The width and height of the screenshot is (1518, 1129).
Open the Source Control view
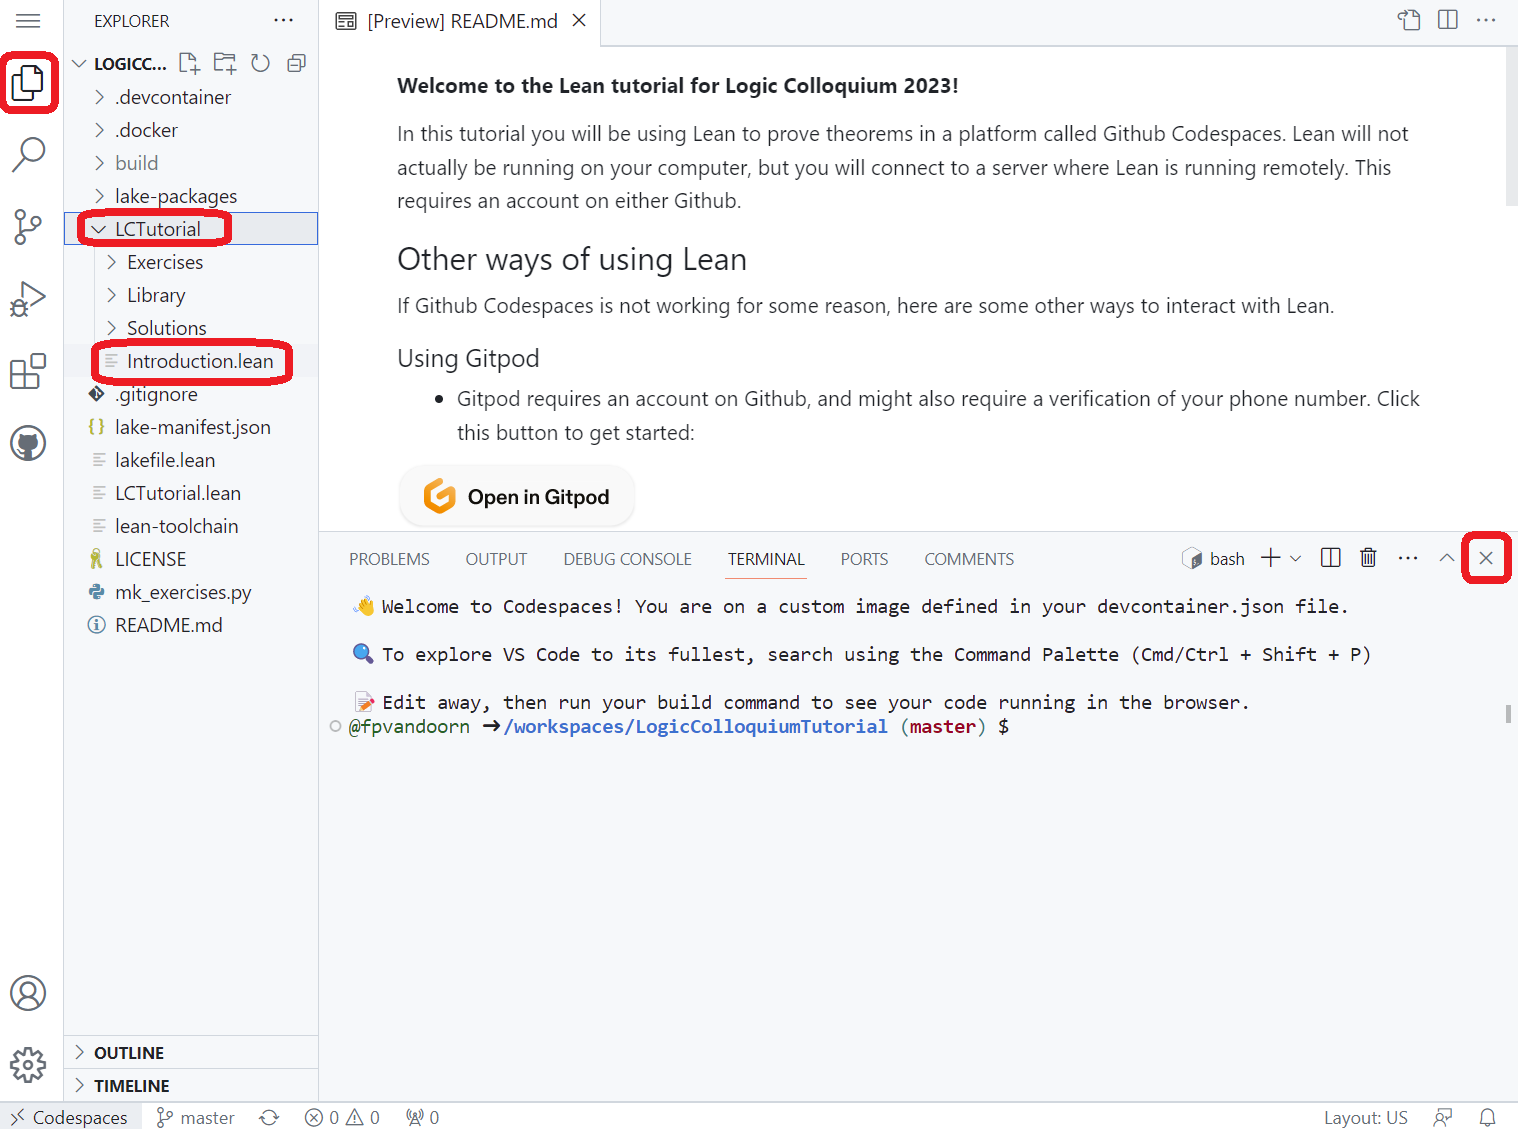tap(28, 227)
